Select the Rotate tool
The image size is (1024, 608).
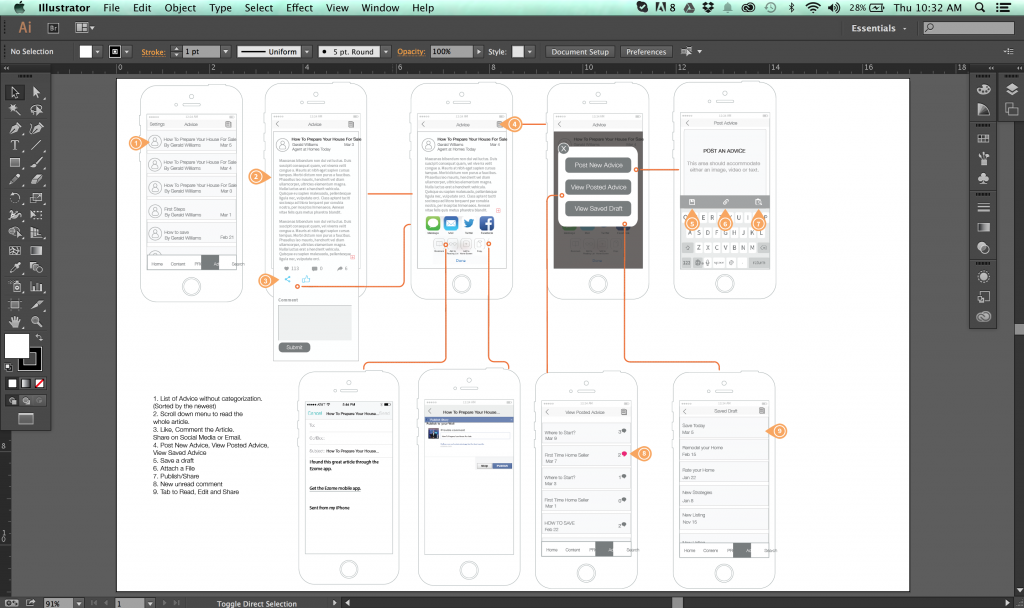[15, 198]
